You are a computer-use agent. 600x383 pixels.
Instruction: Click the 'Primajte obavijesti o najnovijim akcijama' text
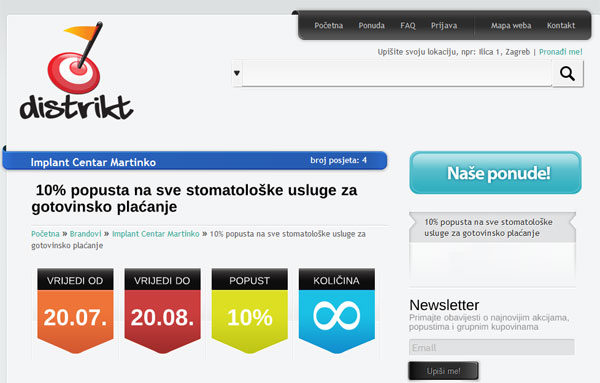(x=489, y=322)
